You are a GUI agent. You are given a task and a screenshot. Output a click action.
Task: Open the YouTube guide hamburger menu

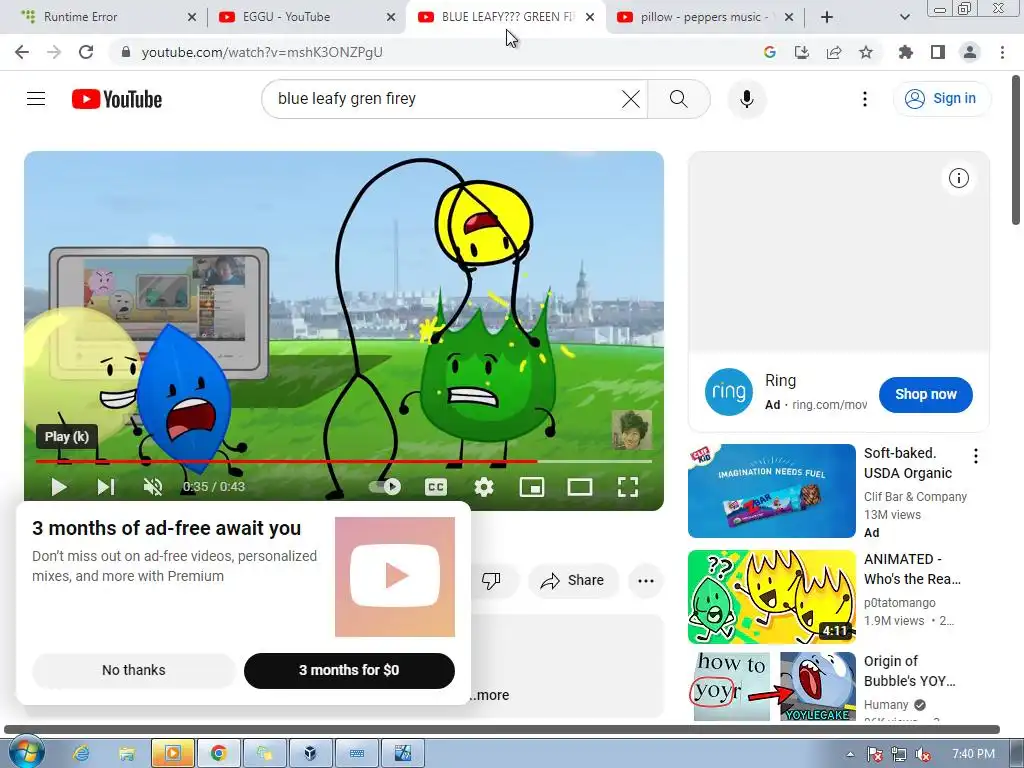click(x=36, y=99)
